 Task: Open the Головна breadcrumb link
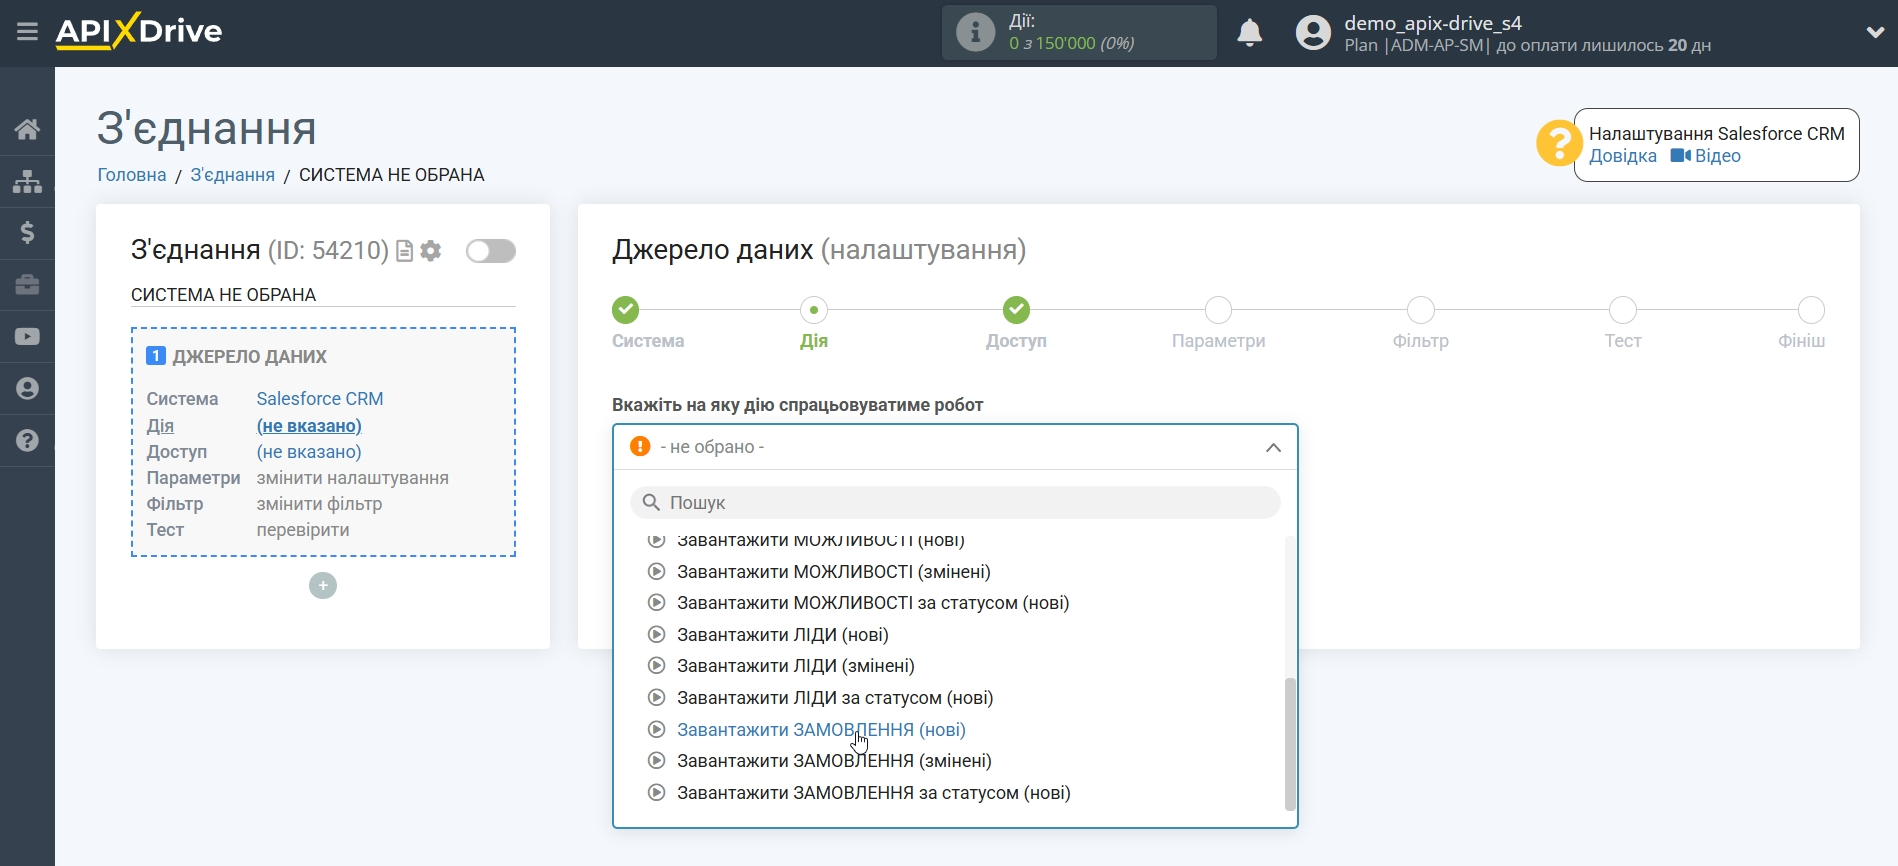coord(132,175)
